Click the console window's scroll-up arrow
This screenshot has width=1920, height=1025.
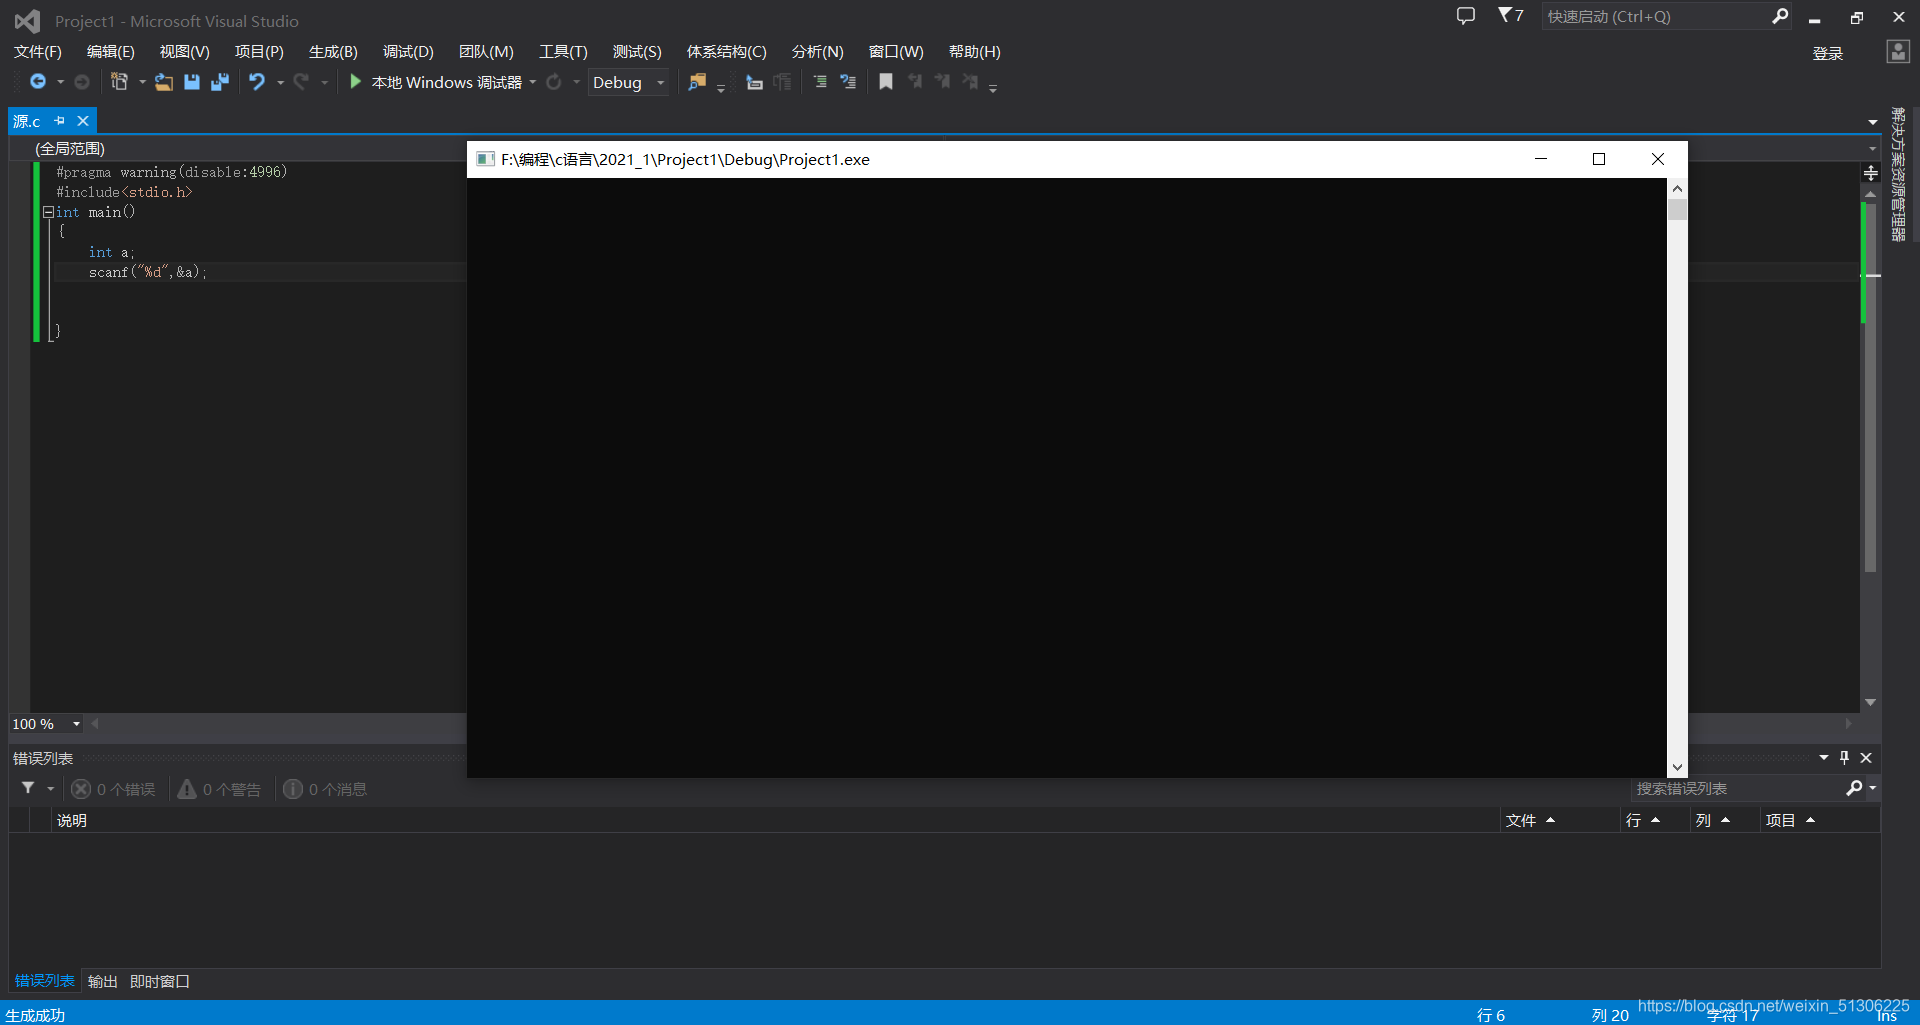click(1677, 188)
